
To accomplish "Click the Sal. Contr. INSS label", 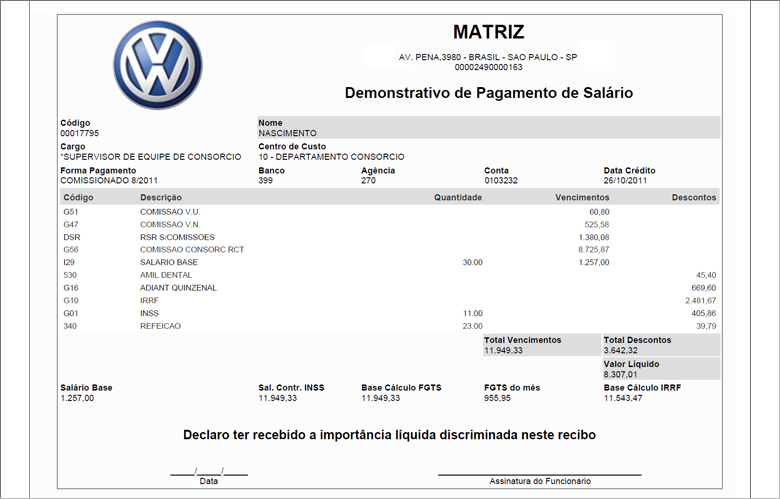I will point(291,388).
